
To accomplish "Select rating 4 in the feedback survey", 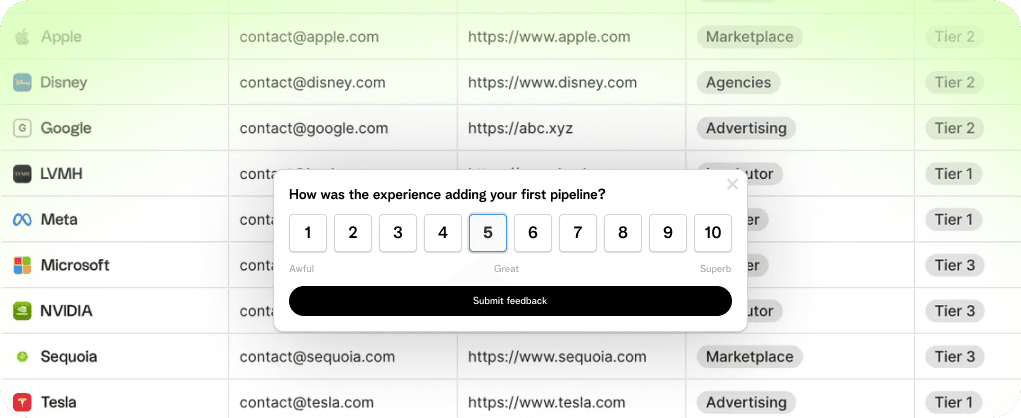I will 443,233.
